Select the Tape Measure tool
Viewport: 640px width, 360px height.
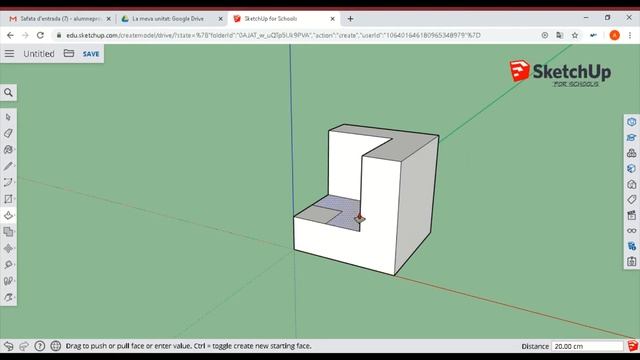(x=8, y=264)
